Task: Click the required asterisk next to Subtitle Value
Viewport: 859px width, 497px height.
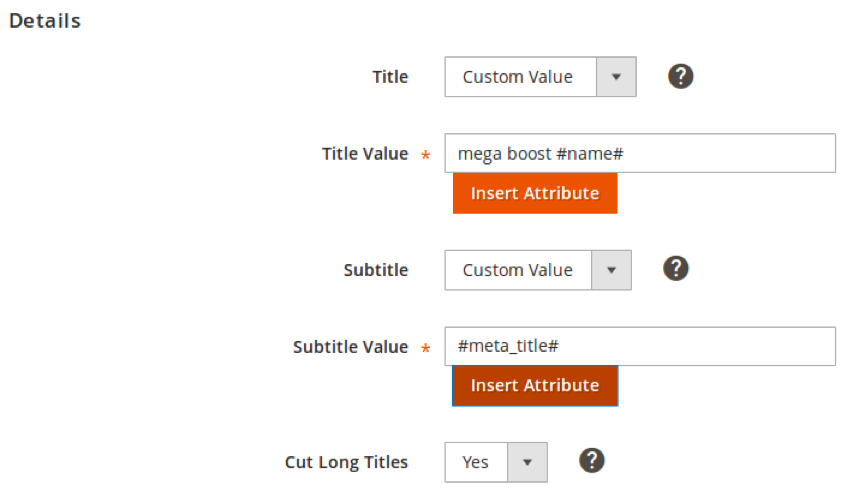Action: point(426,347)
